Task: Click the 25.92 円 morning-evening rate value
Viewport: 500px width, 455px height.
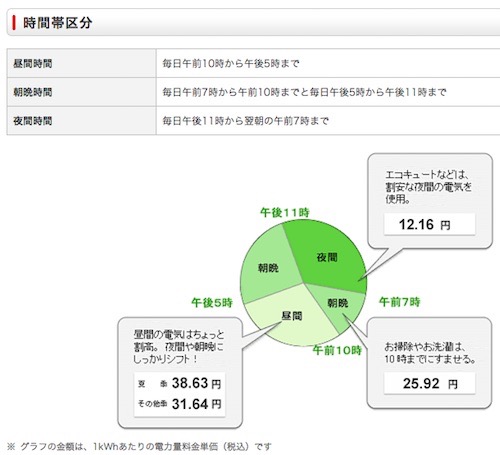Action: click(430, 383)
